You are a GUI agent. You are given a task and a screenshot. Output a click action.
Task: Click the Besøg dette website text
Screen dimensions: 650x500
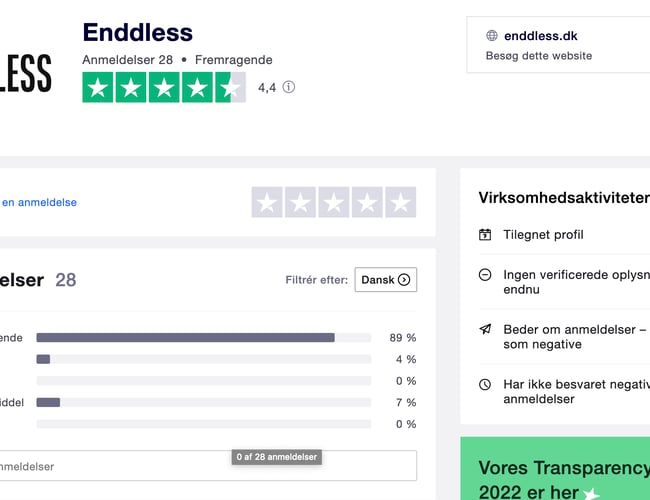(x=538, y=56)
